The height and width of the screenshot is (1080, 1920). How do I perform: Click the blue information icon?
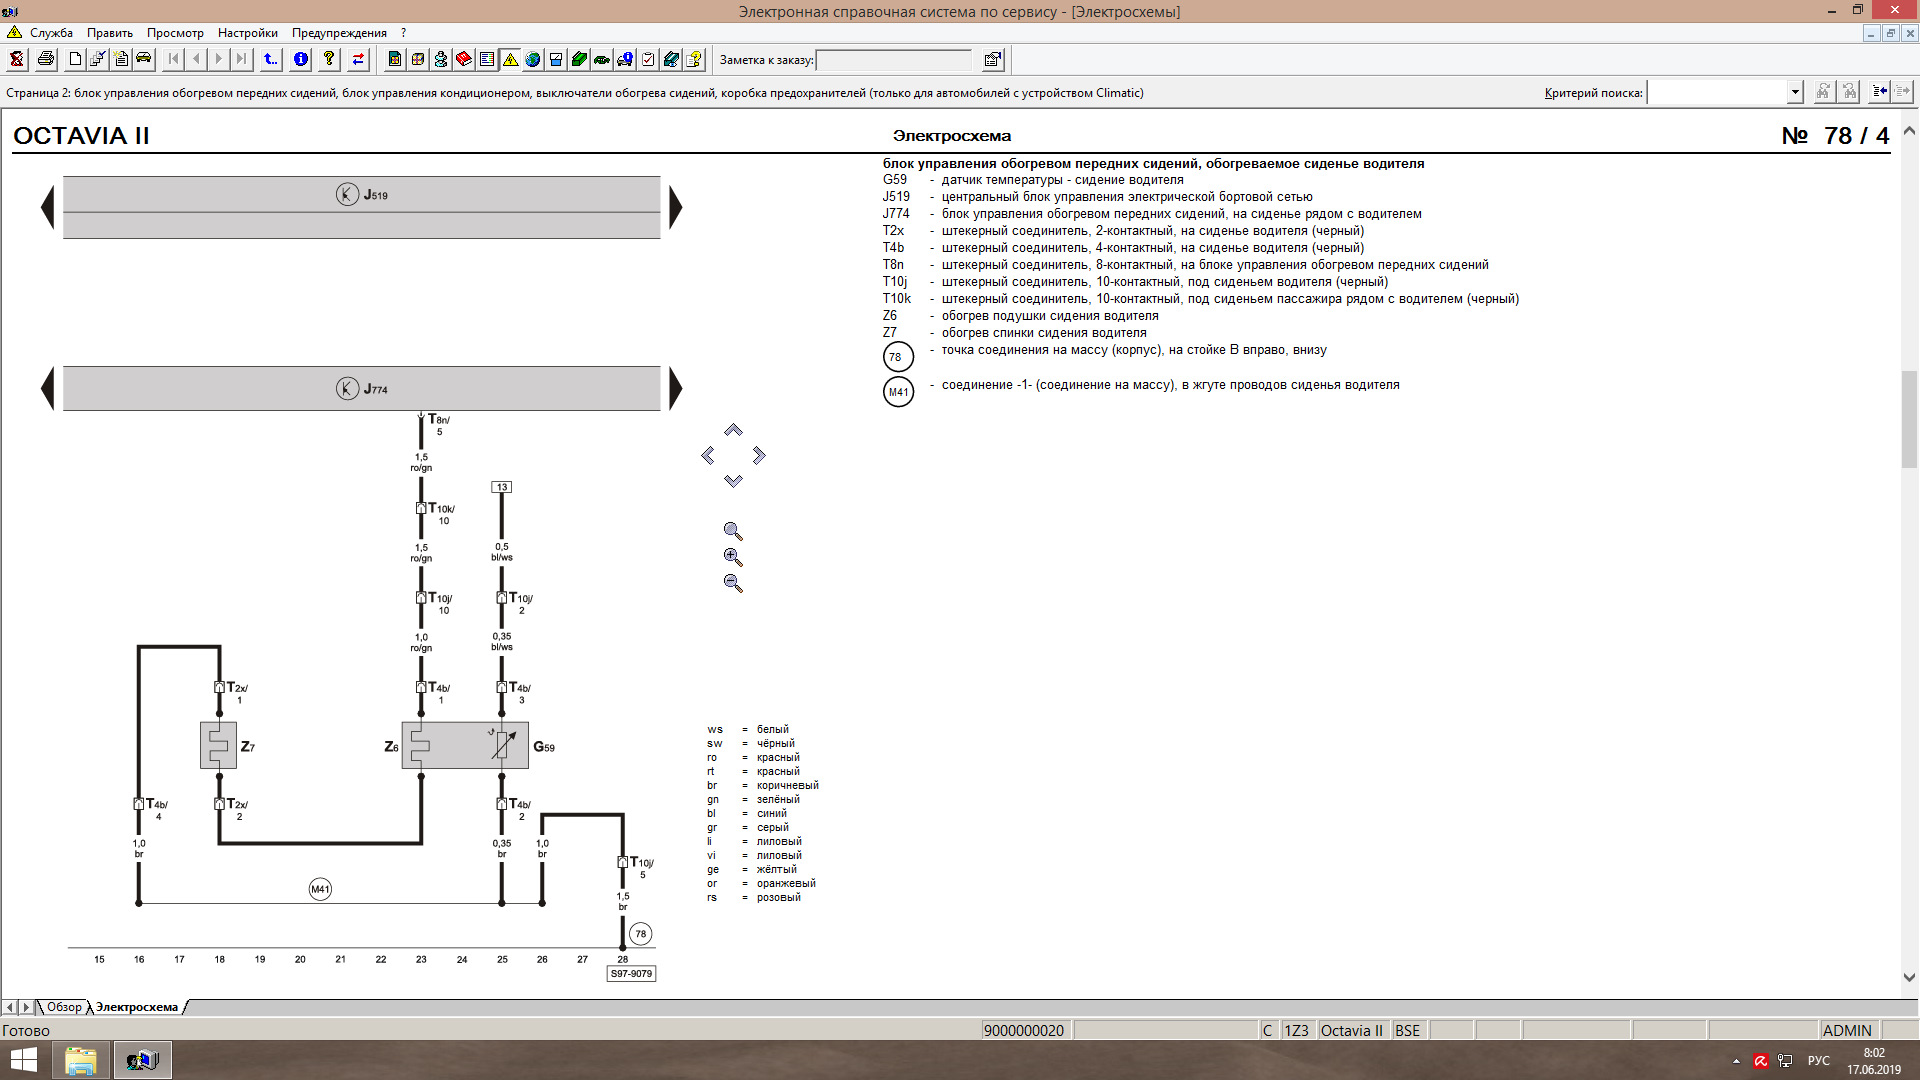coord(300,60)
